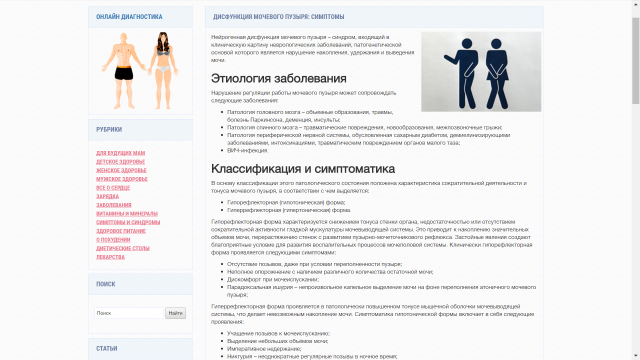Click the 'Учащение позывов к мочеиспусканию' bullet
The image size is (640, 360).
278,333
